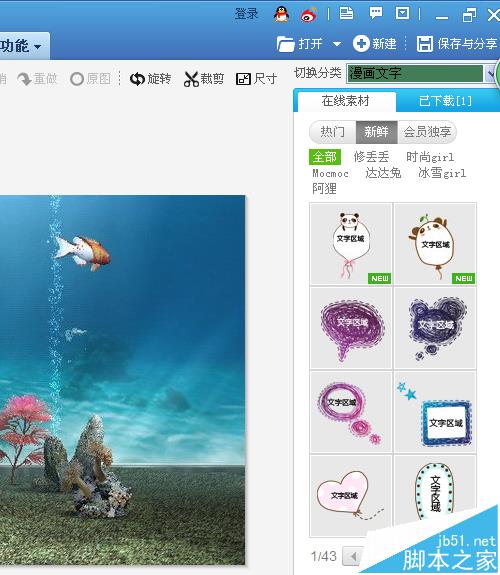
Task: Pick the purple ring thought bubble
Action: point(351,412)
